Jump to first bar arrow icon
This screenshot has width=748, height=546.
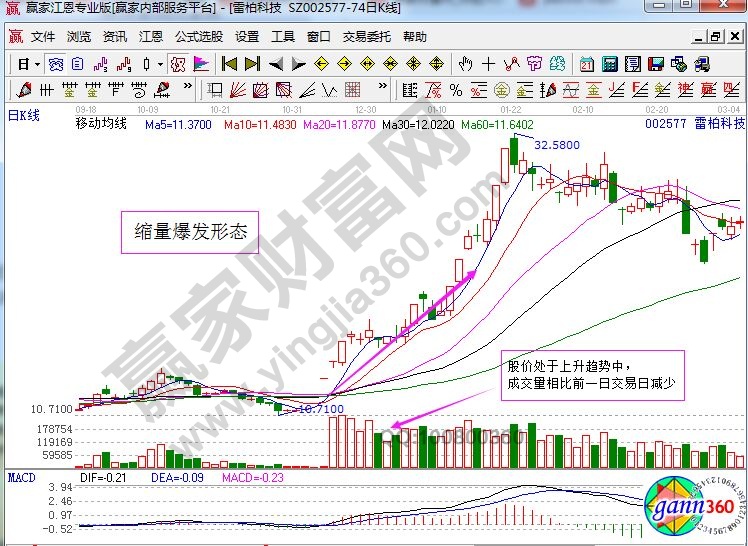(x=228, y=64)
